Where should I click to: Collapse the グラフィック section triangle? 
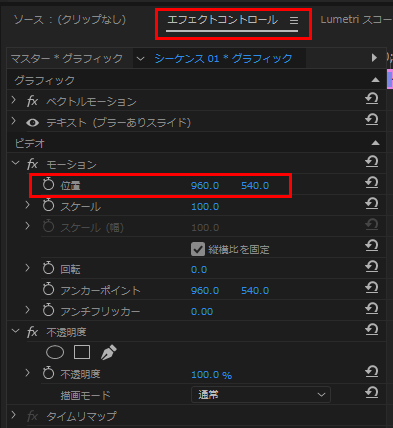coord(376,80)
